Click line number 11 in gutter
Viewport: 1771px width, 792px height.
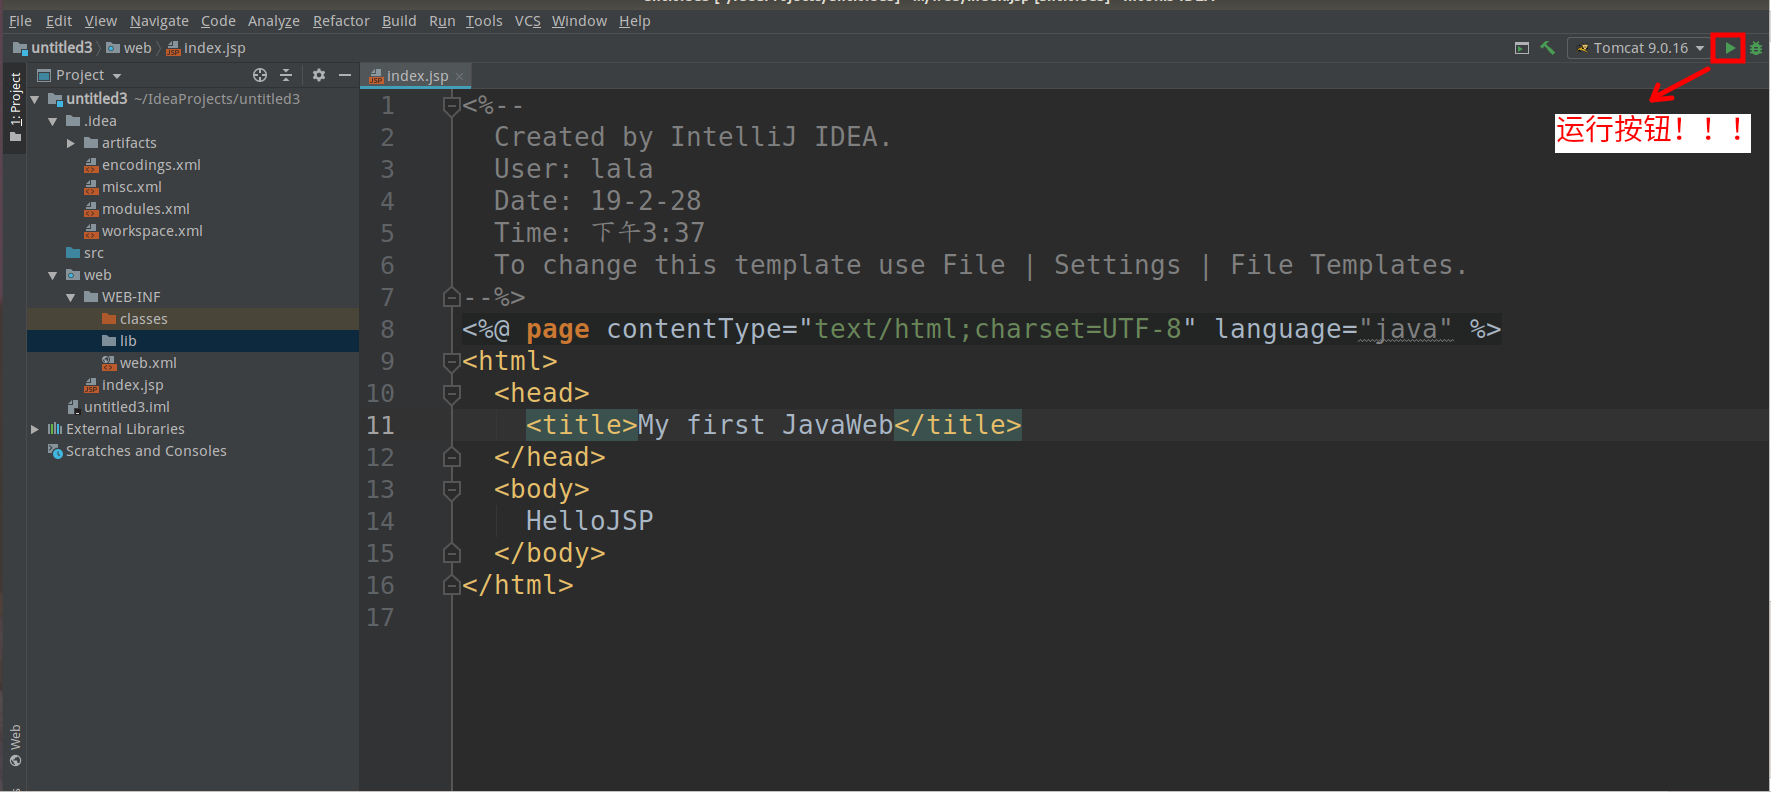380,425
